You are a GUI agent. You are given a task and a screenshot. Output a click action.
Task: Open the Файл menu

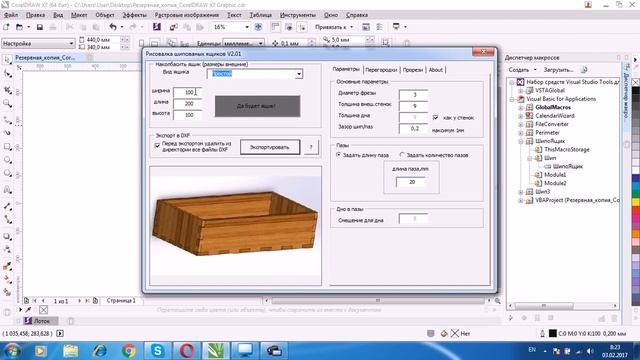[x=11, y=15]
